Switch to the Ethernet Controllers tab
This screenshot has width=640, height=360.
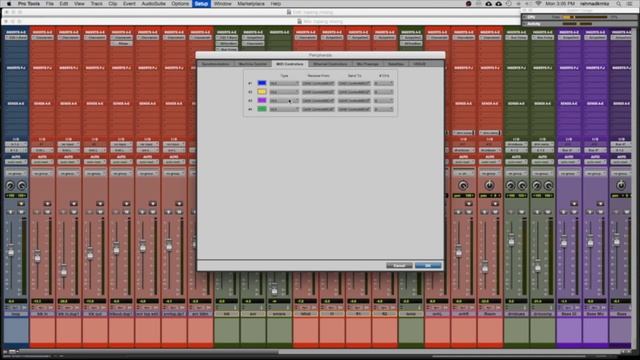point(330,64)
